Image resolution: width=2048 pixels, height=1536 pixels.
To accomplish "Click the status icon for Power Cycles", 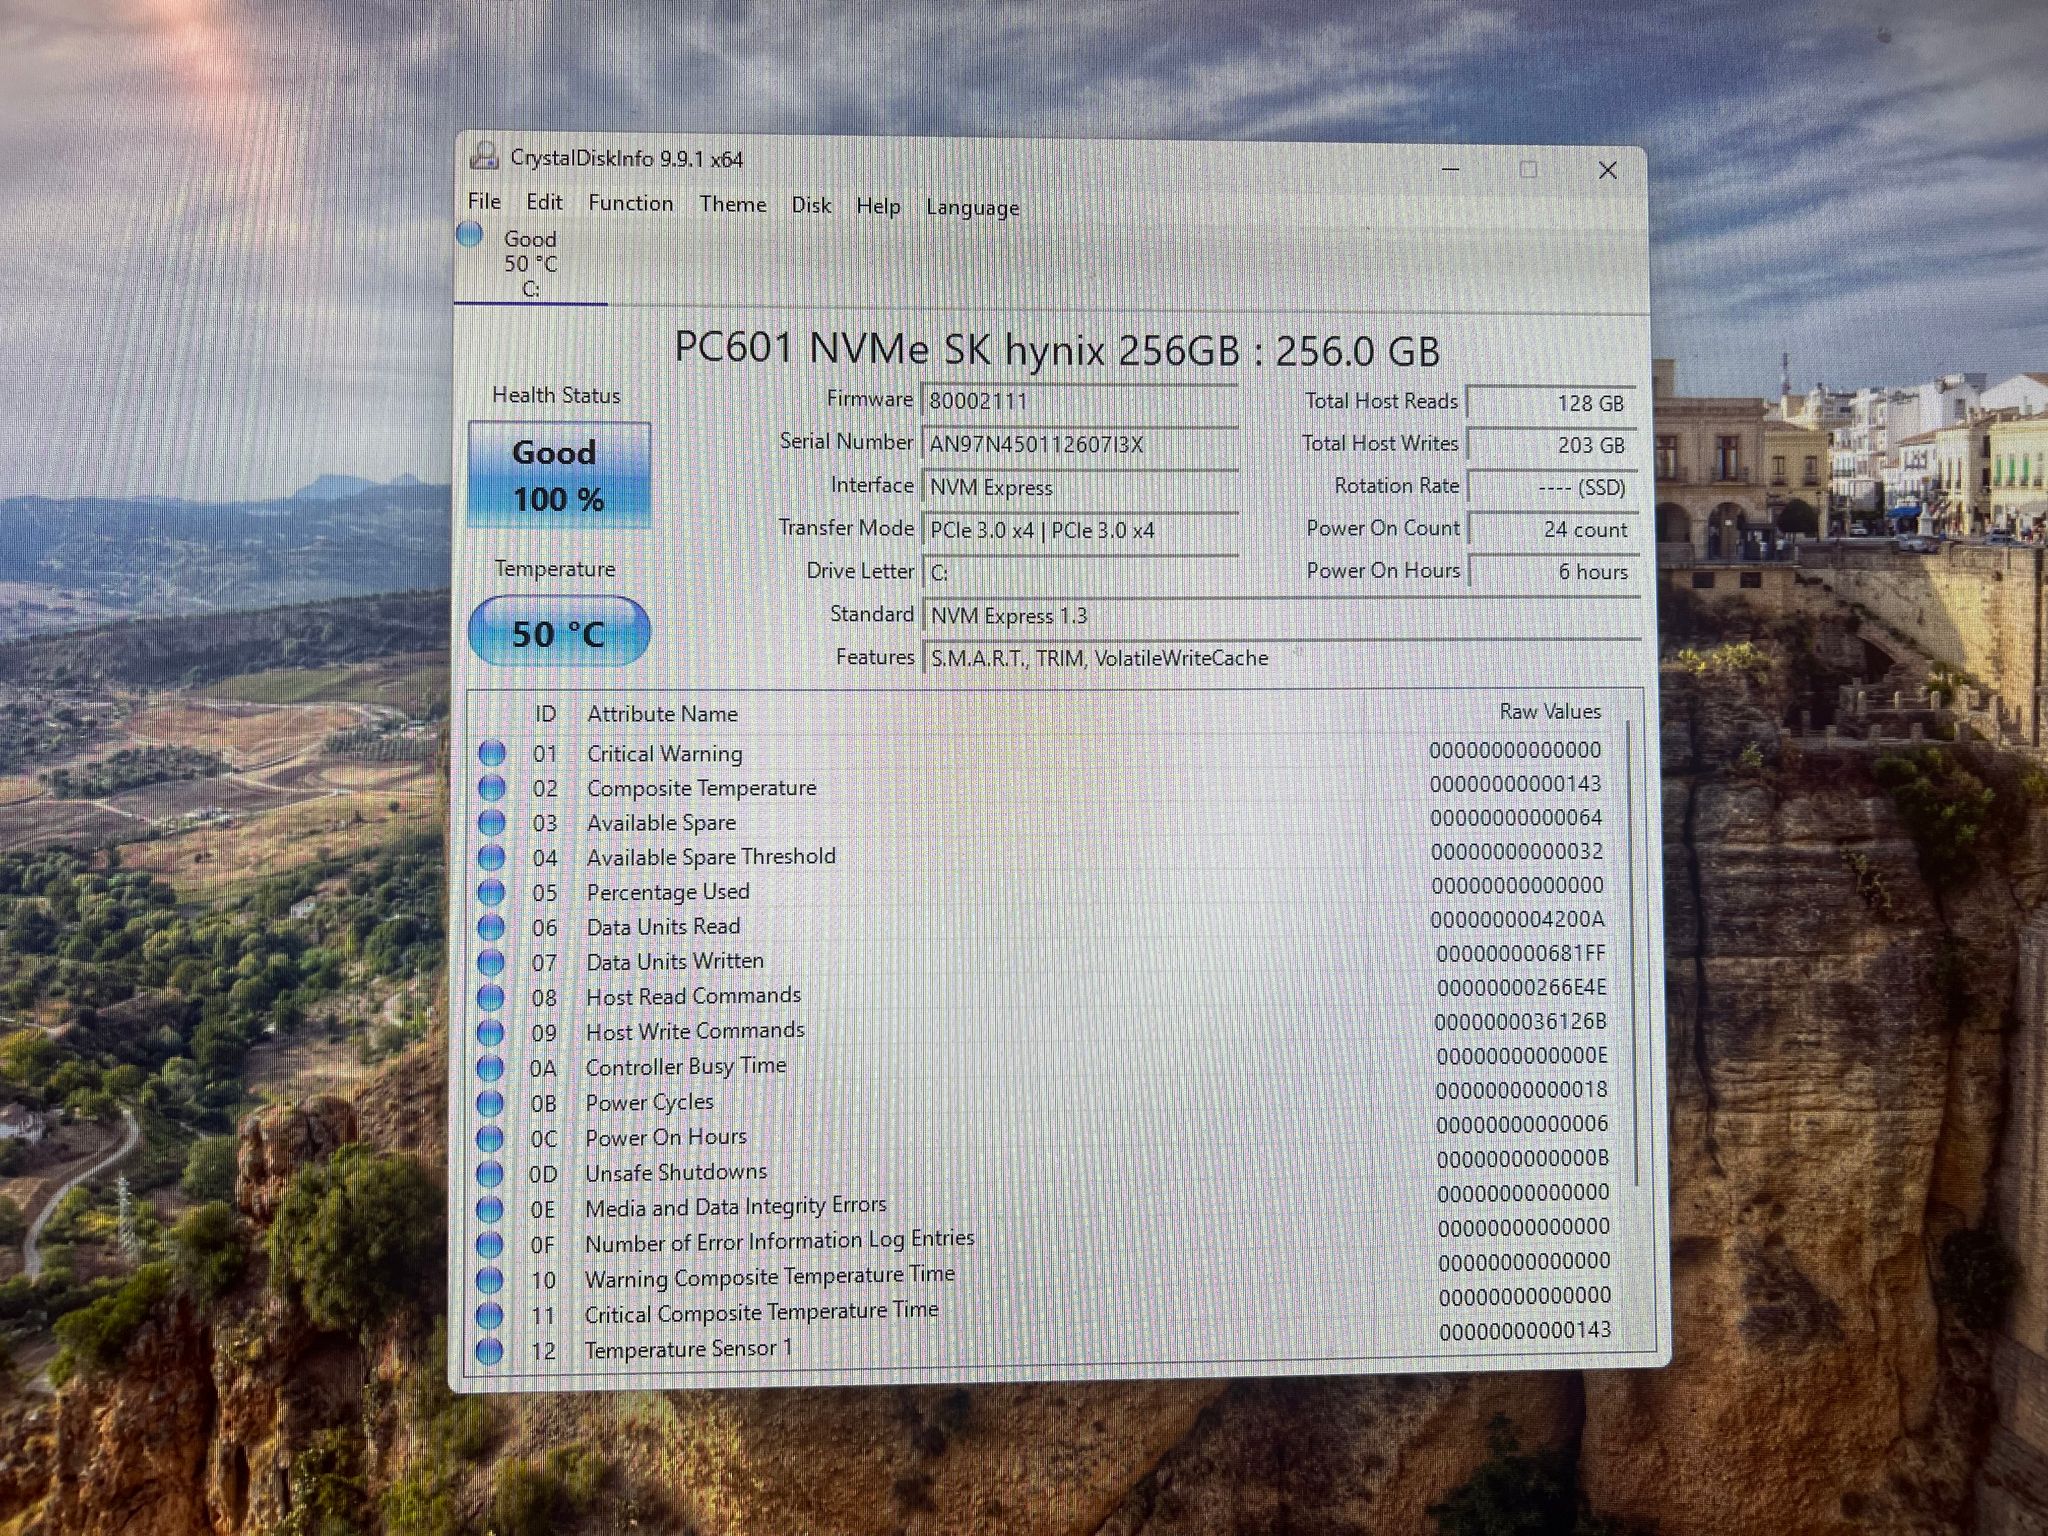I will tap(490, 1103).
